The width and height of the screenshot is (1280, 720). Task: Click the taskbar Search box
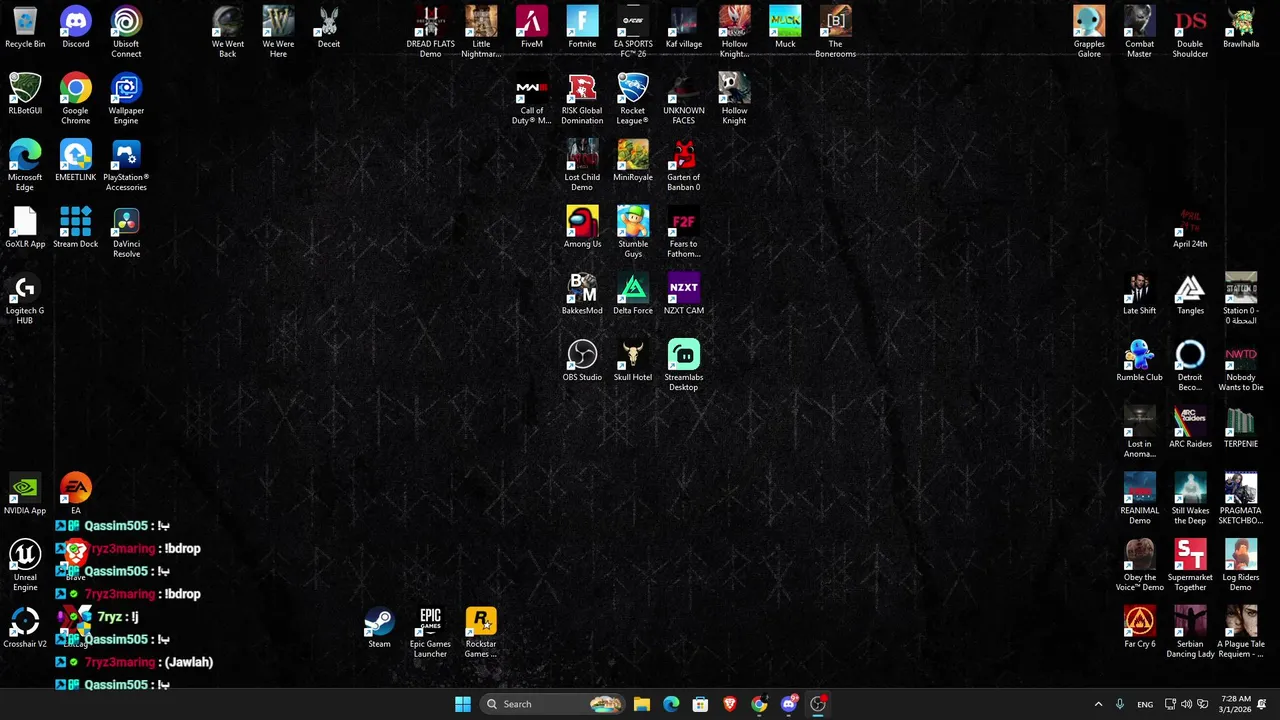(x=553, y=704)
